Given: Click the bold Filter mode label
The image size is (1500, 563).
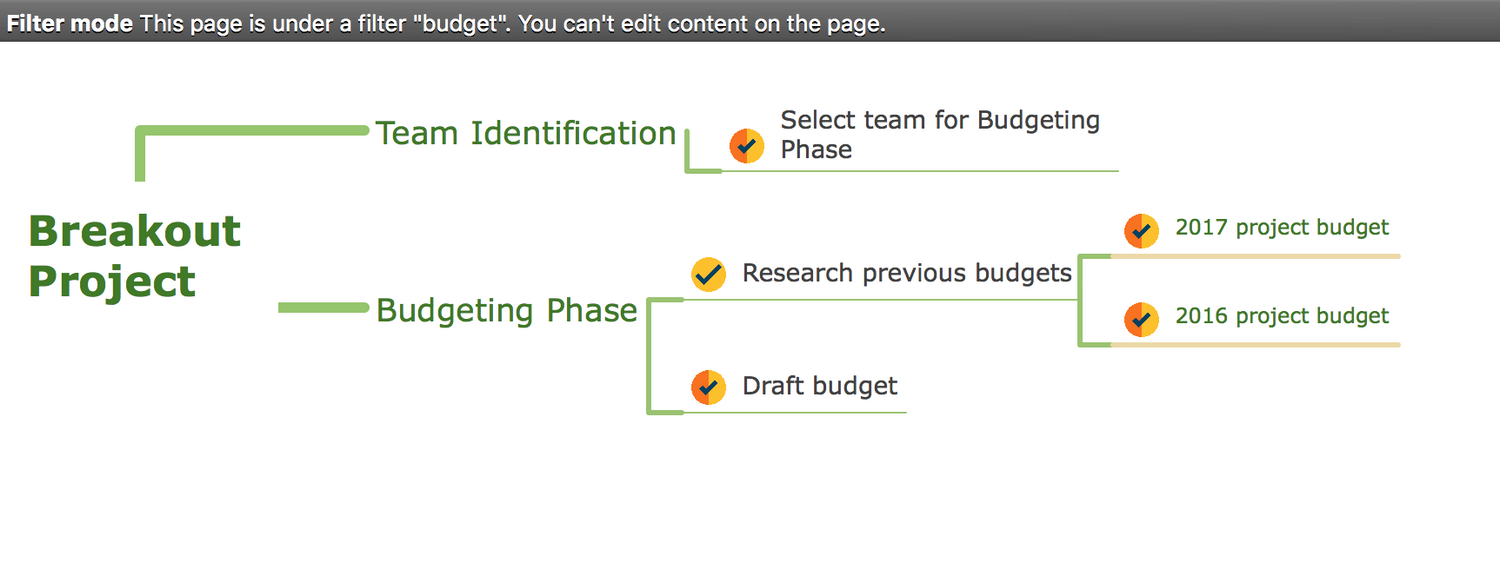Looking at the screenshot, I should pyautogui.click(x=70, y=24).
